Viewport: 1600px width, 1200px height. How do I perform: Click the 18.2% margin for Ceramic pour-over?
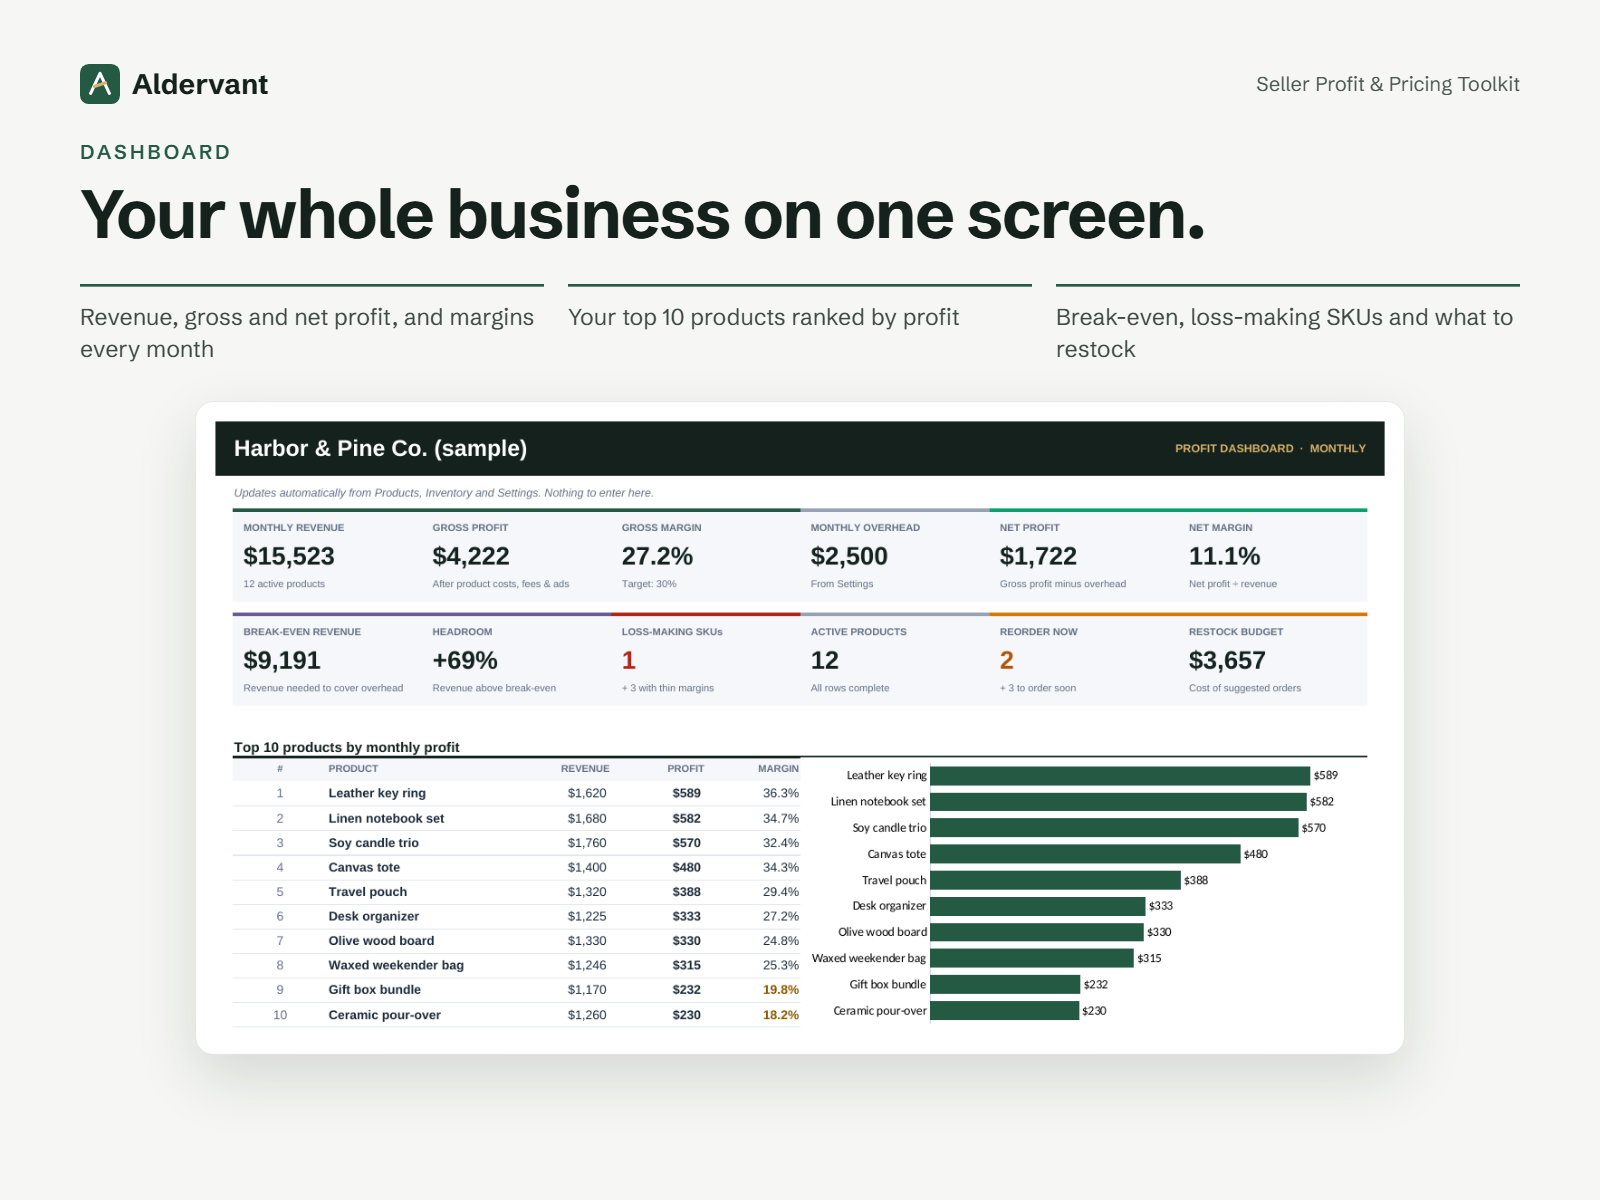(781, 1015)
